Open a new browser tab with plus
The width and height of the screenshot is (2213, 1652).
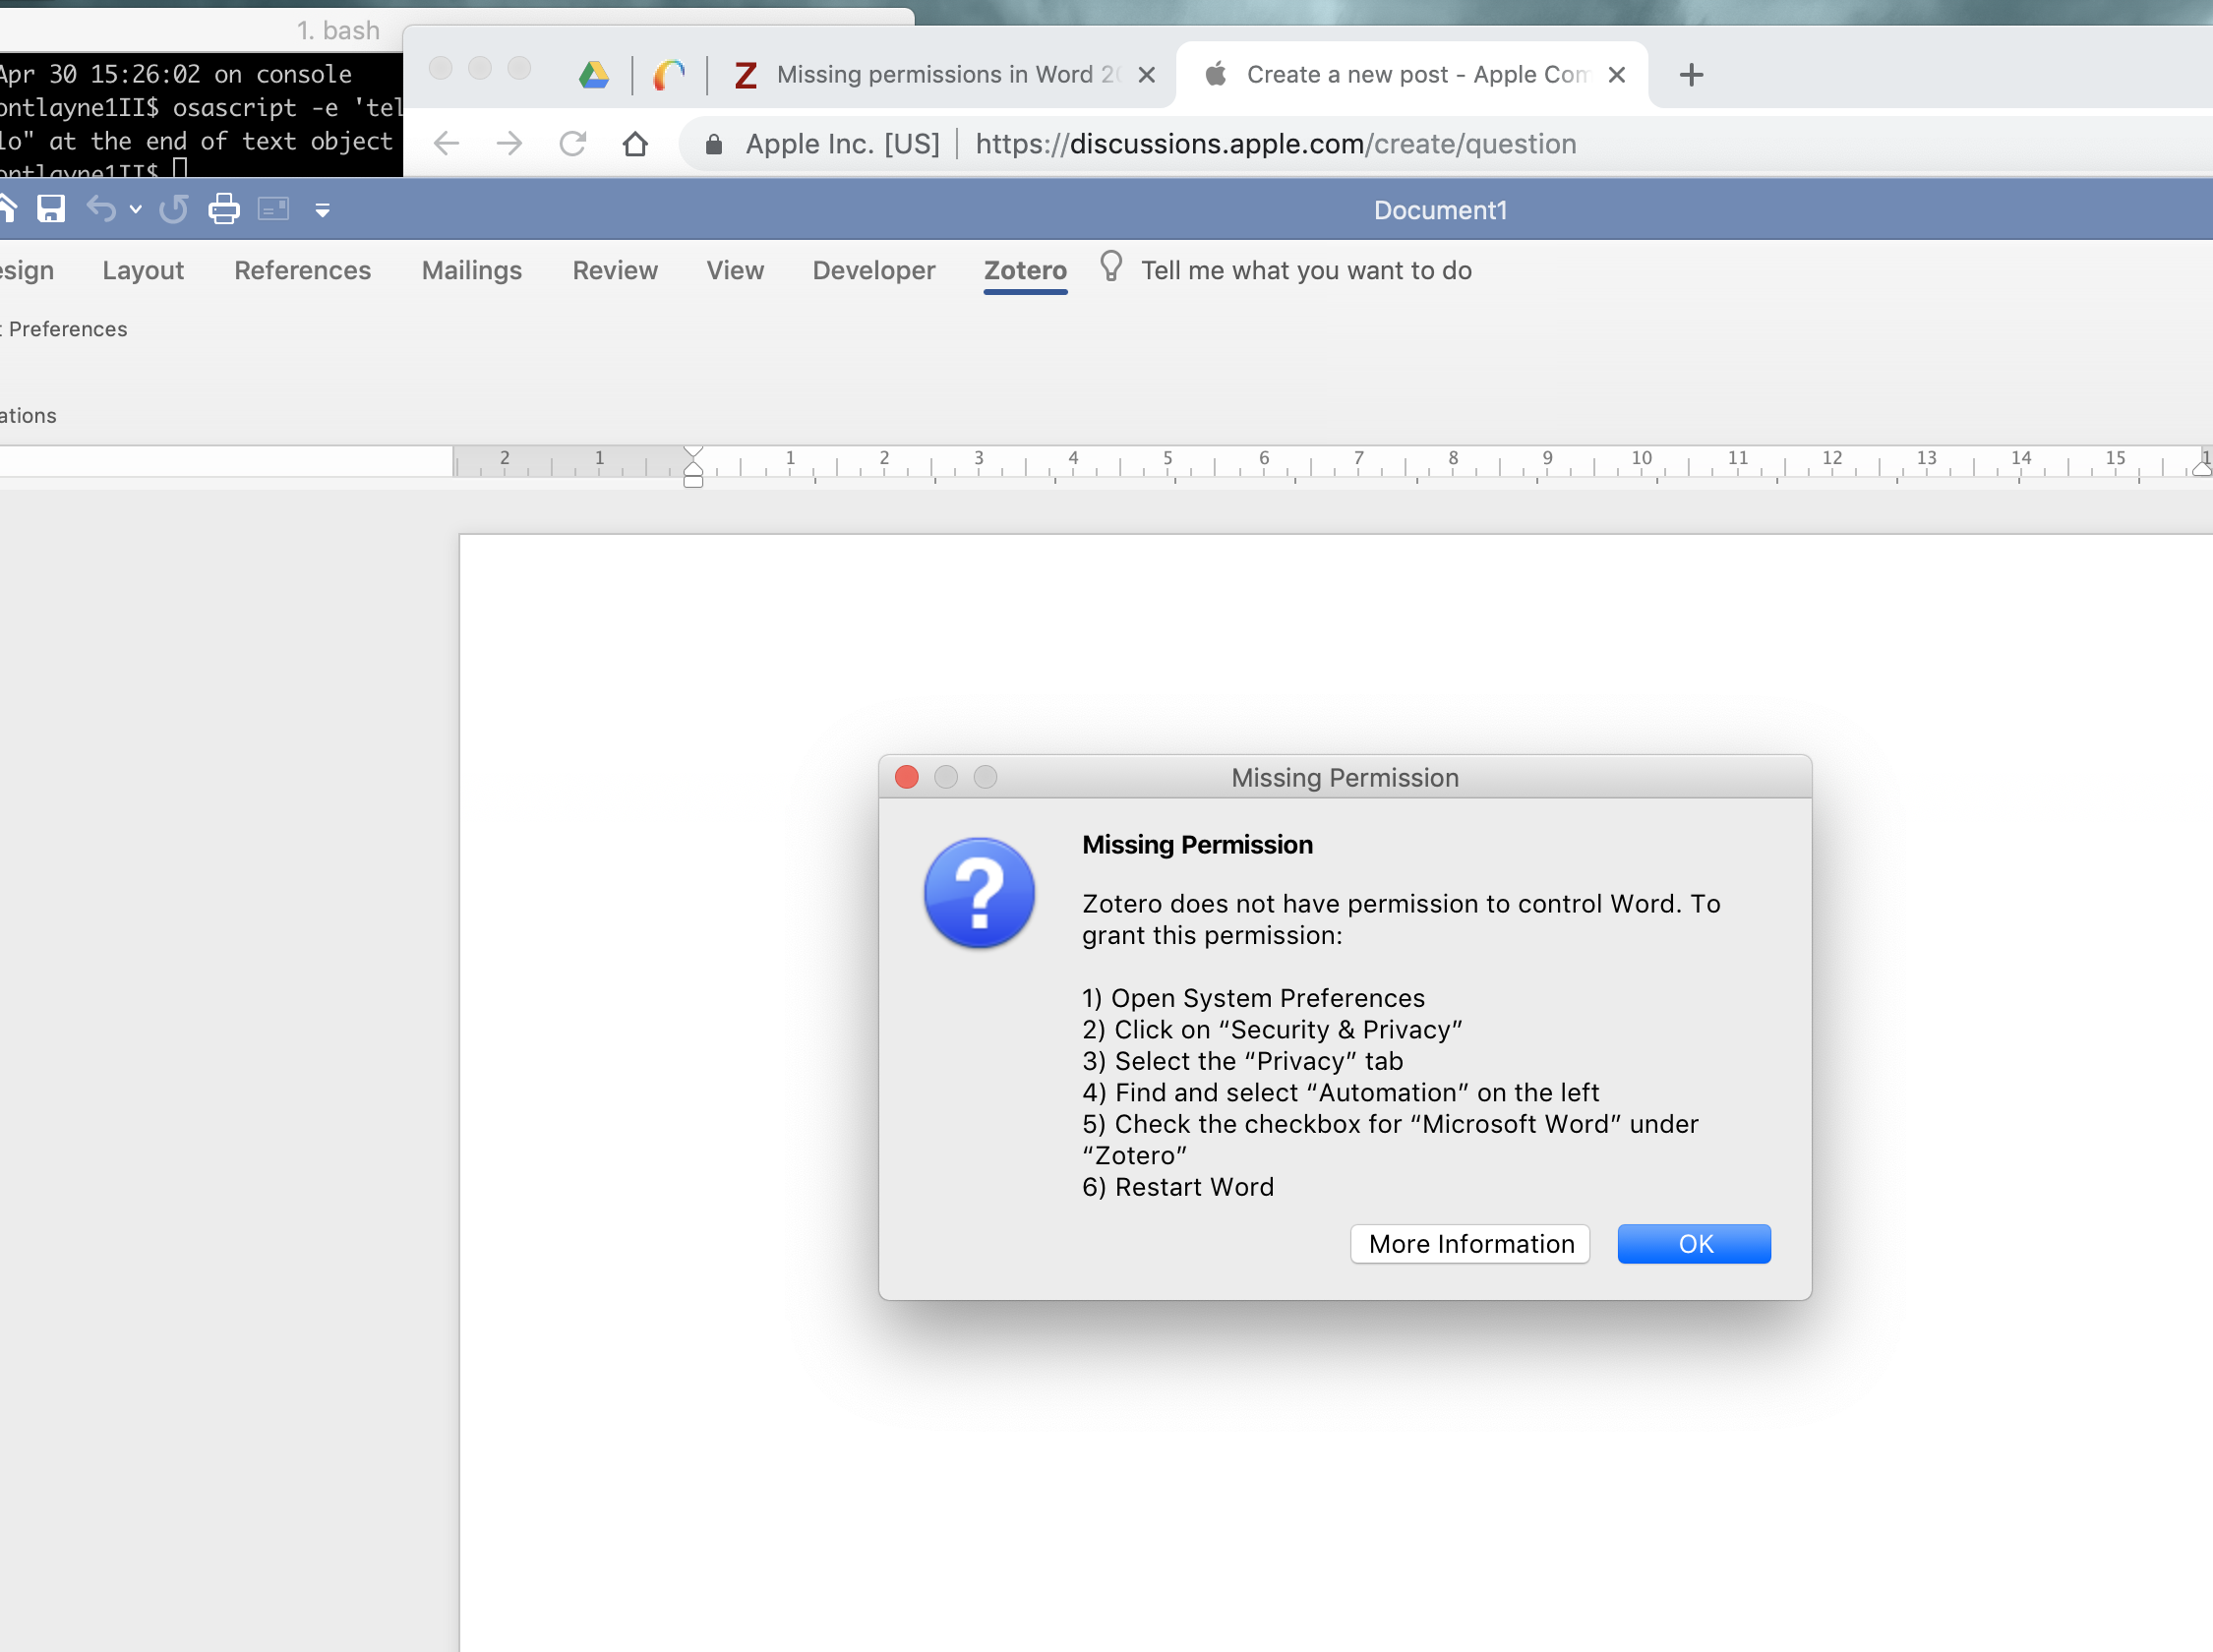click(1691, 75)
